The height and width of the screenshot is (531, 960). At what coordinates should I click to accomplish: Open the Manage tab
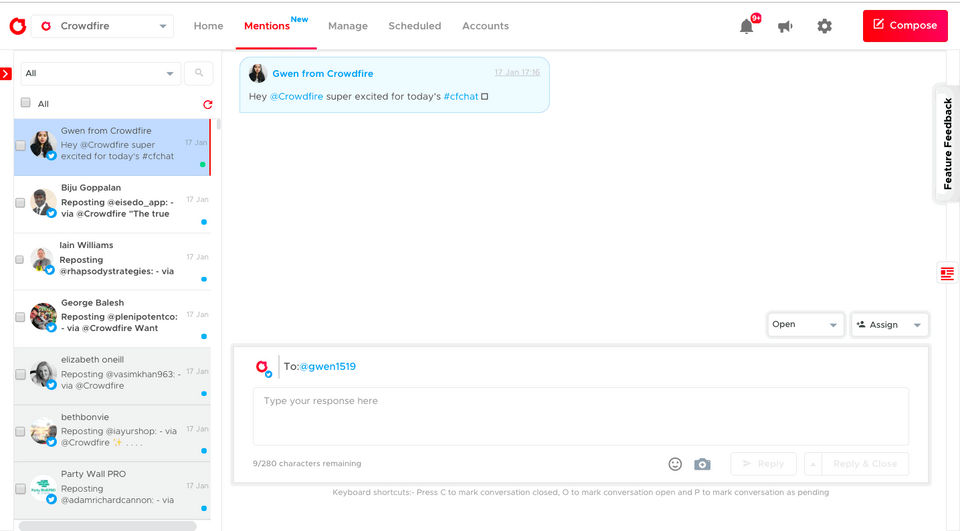click(x=348, y=26)
